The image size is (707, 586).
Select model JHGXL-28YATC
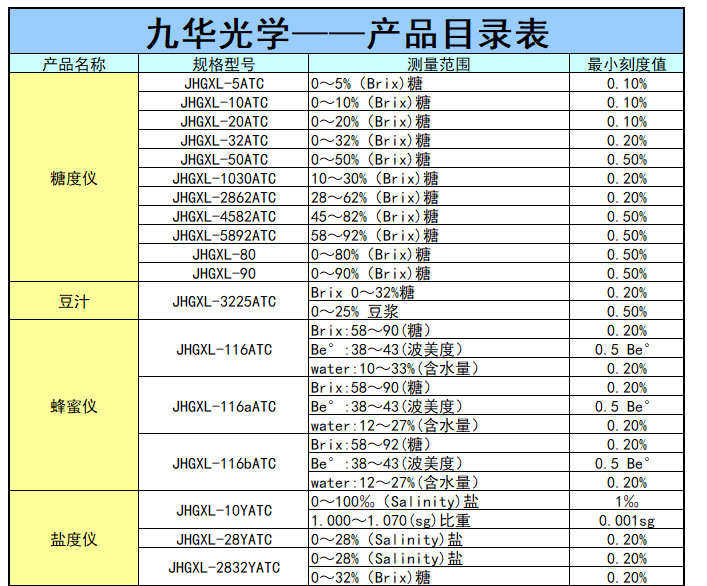(224, 539)
